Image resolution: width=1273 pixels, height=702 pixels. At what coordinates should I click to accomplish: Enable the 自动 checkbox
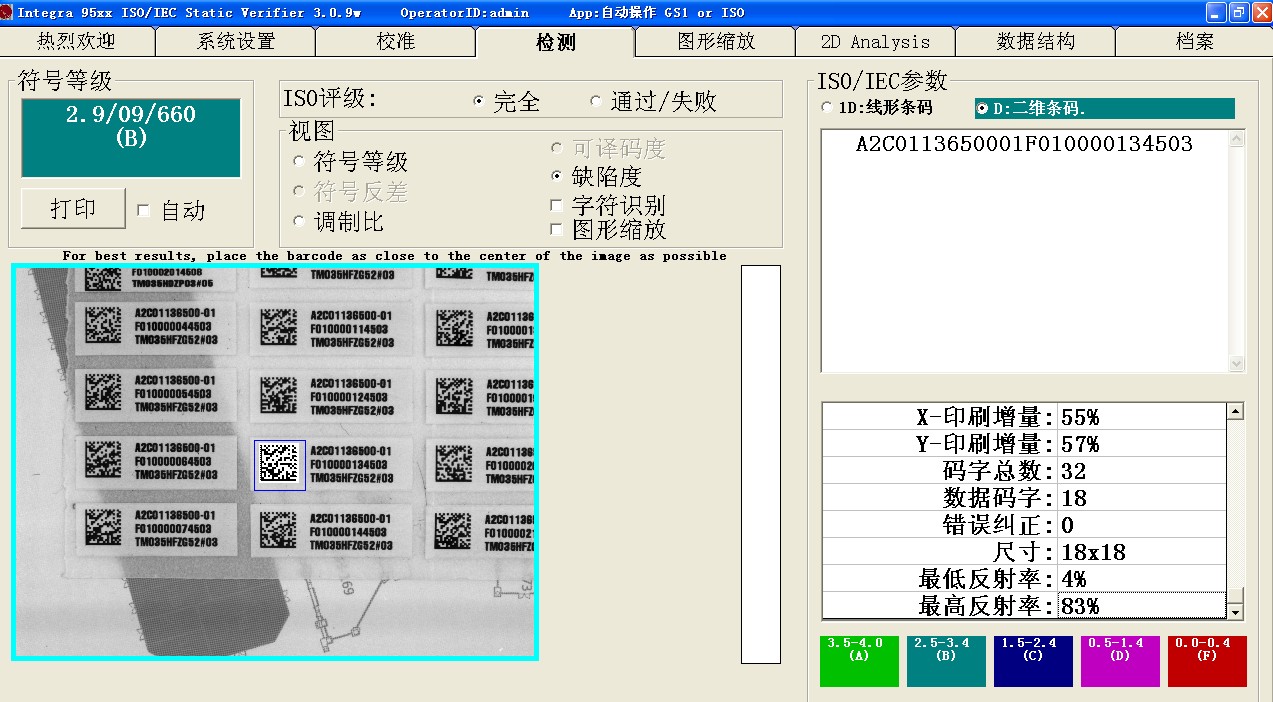coord(143,210)
